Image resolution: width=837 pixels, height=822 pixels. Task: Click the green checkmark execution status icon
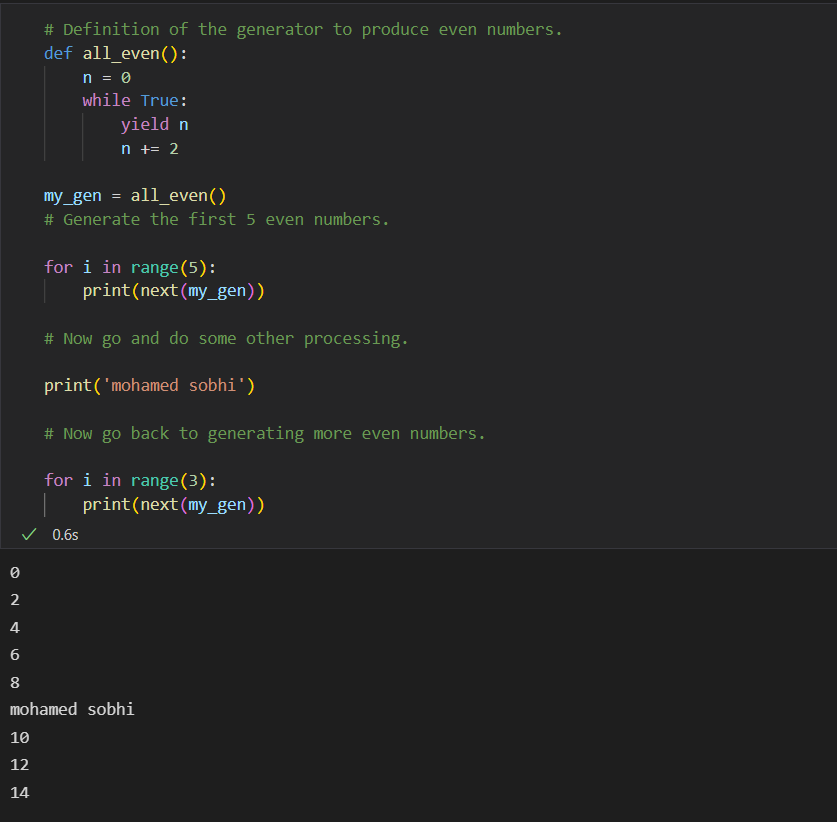pyautogui.click(x=28, y=534)
